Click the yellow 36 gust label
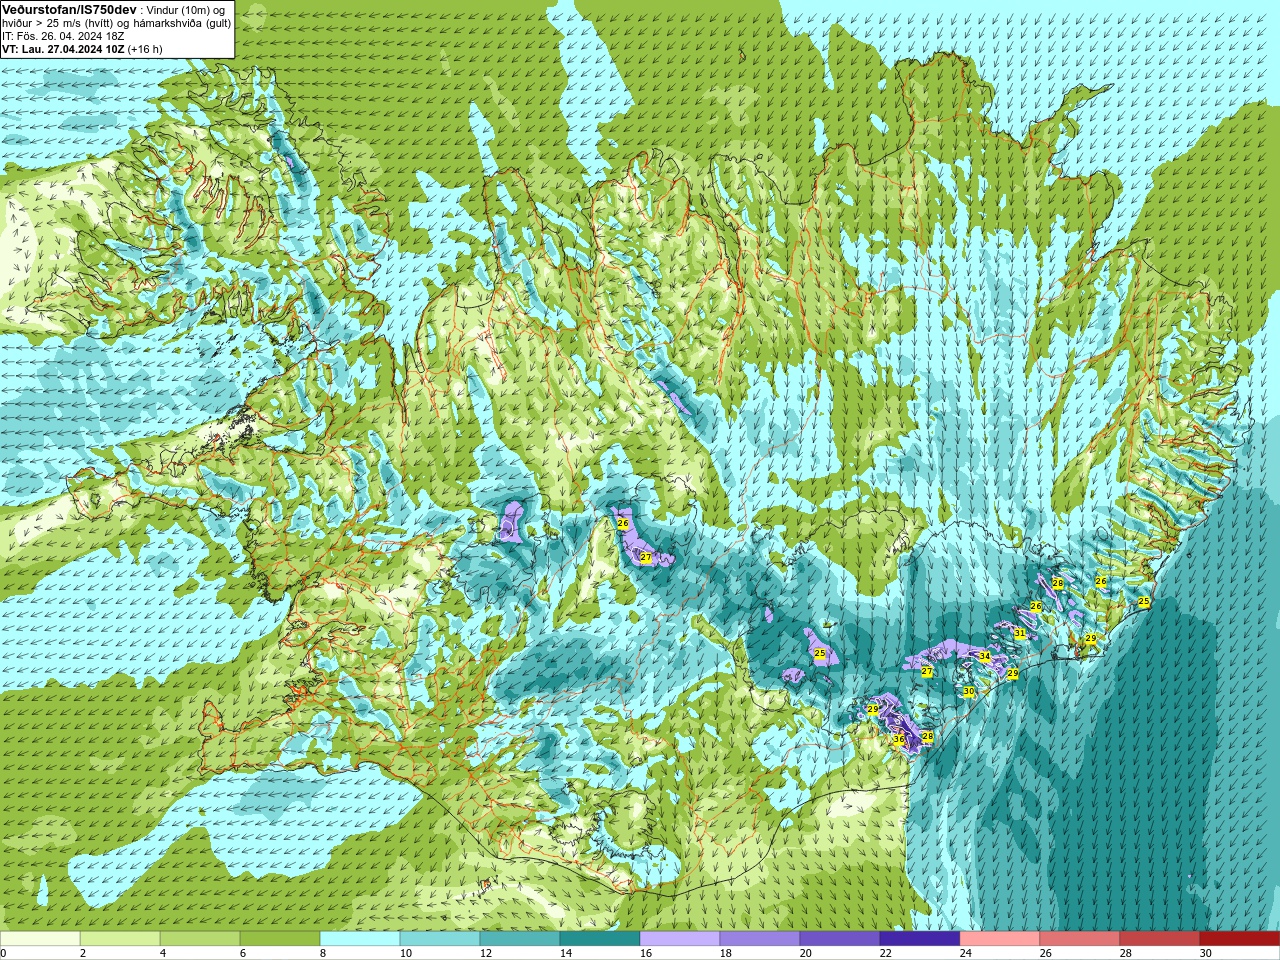Screen dimensions: 1280x960 pos(899,740)
